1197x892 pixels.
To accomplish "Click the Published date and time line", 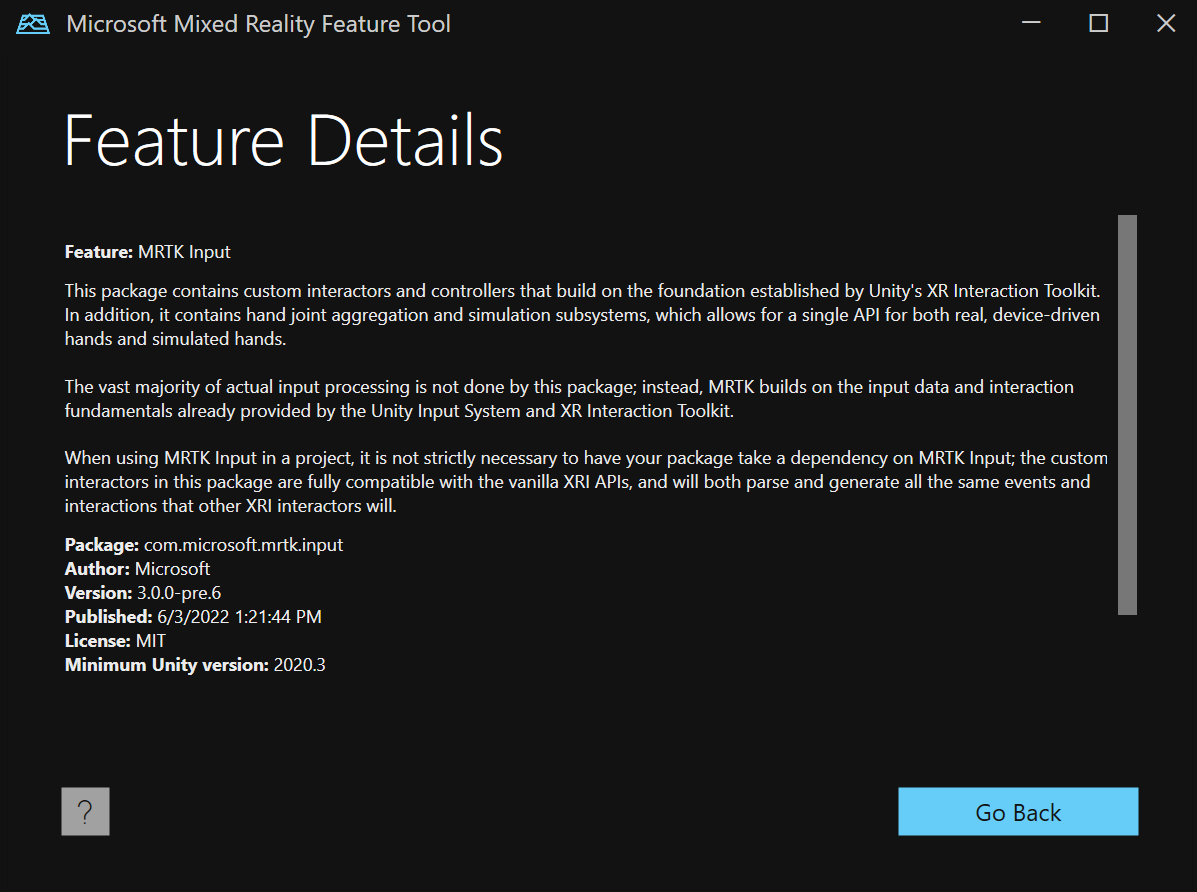I will coord(193,617).
